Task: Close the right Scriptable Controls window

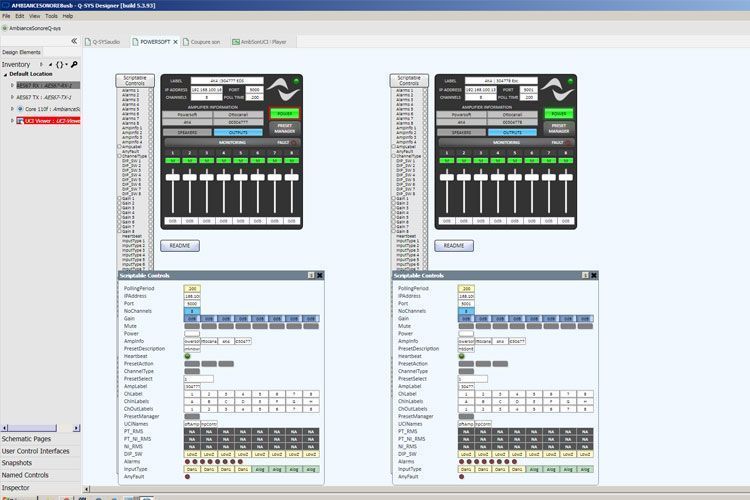Action: tap(594, 276)
